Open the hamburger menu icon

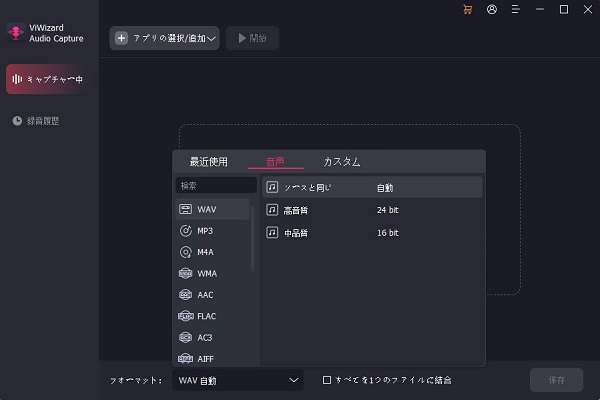515,10
